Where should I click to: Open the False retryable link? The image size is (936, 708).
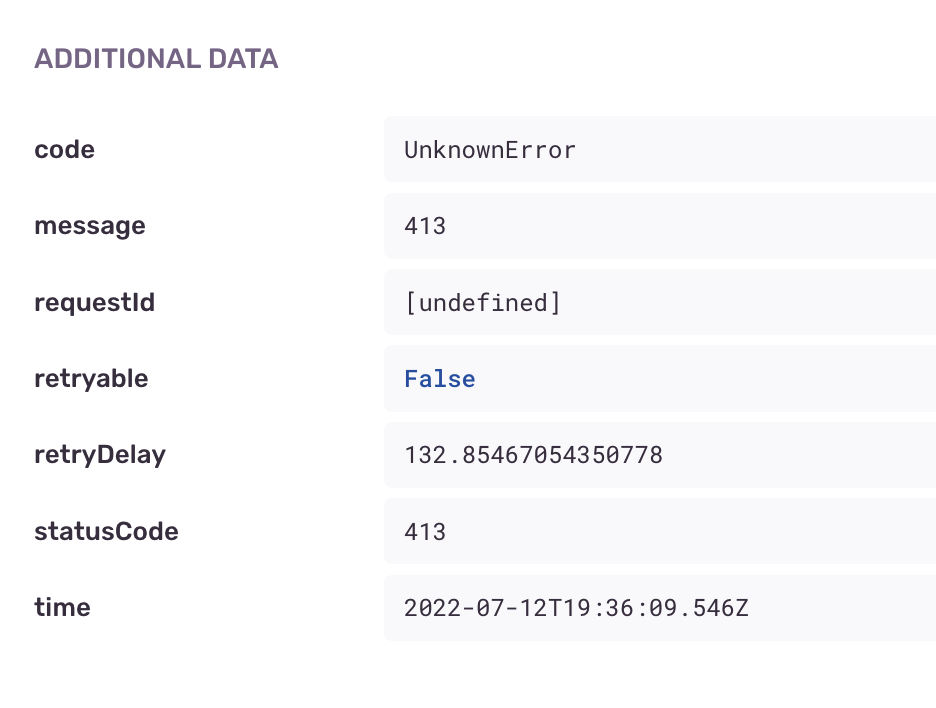439,378
